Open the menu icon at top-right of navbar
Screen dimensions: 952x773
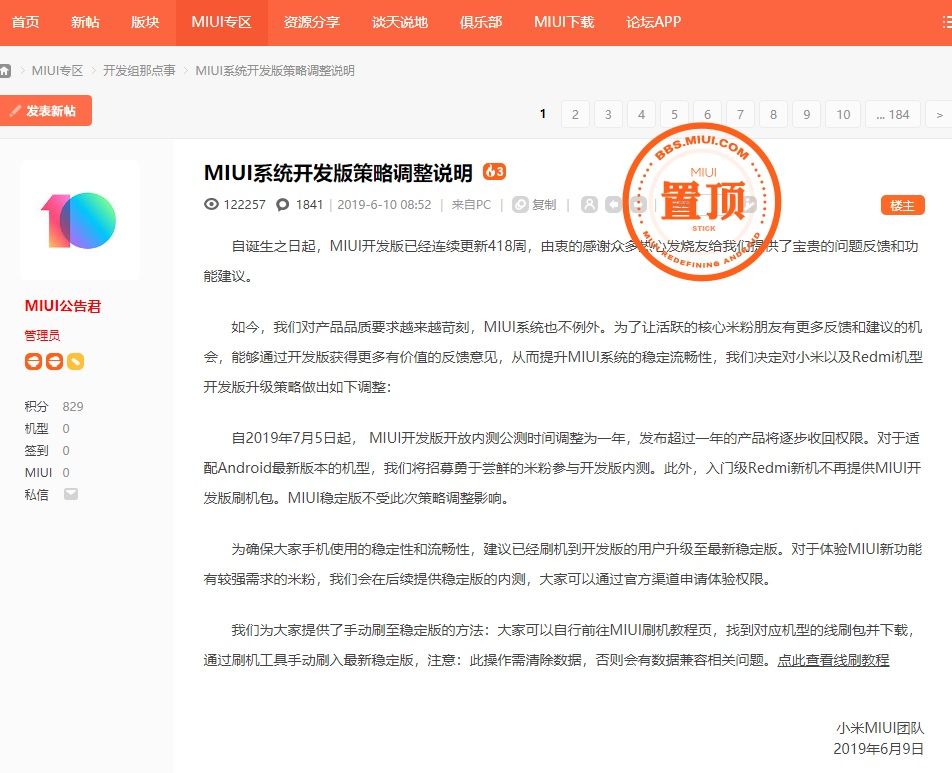(x=947, y=22)
